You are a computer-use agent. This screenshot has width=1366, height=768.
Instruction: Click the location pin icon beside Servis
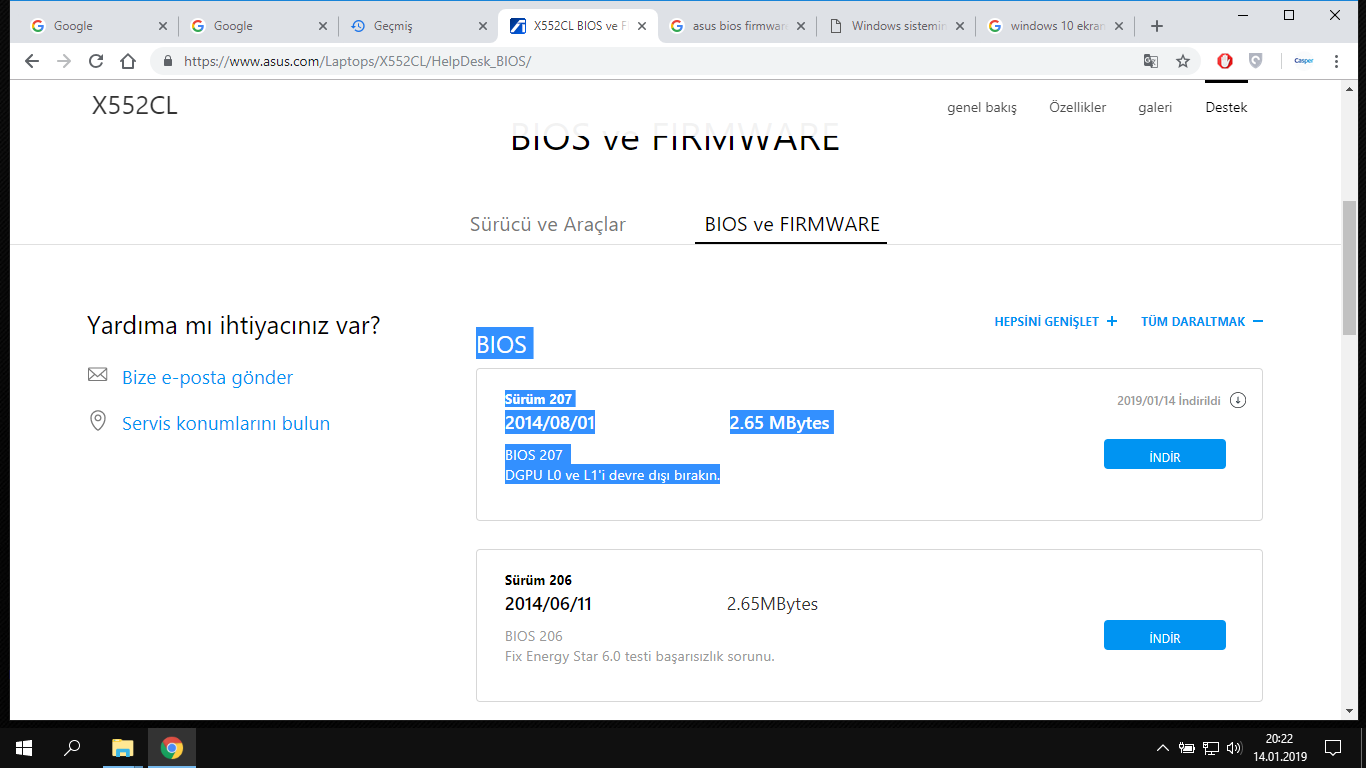click(x=98, y=421)
